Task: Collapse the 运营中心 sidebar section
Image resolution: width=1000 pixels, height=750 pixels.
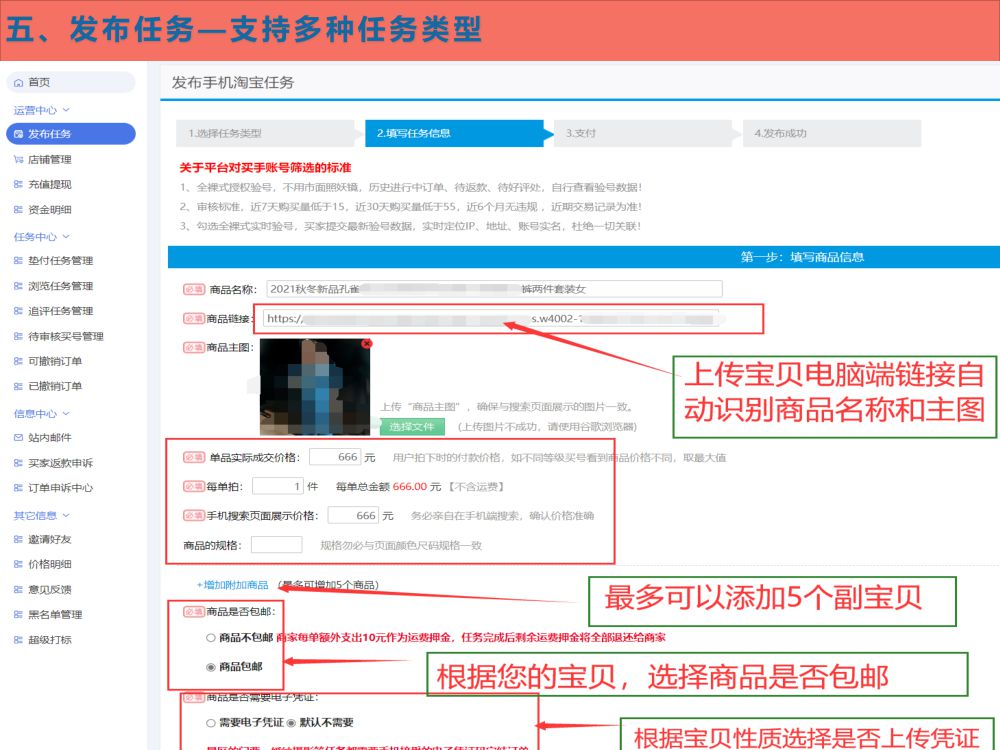Action: pyautogui.click(x=42, y=110)
